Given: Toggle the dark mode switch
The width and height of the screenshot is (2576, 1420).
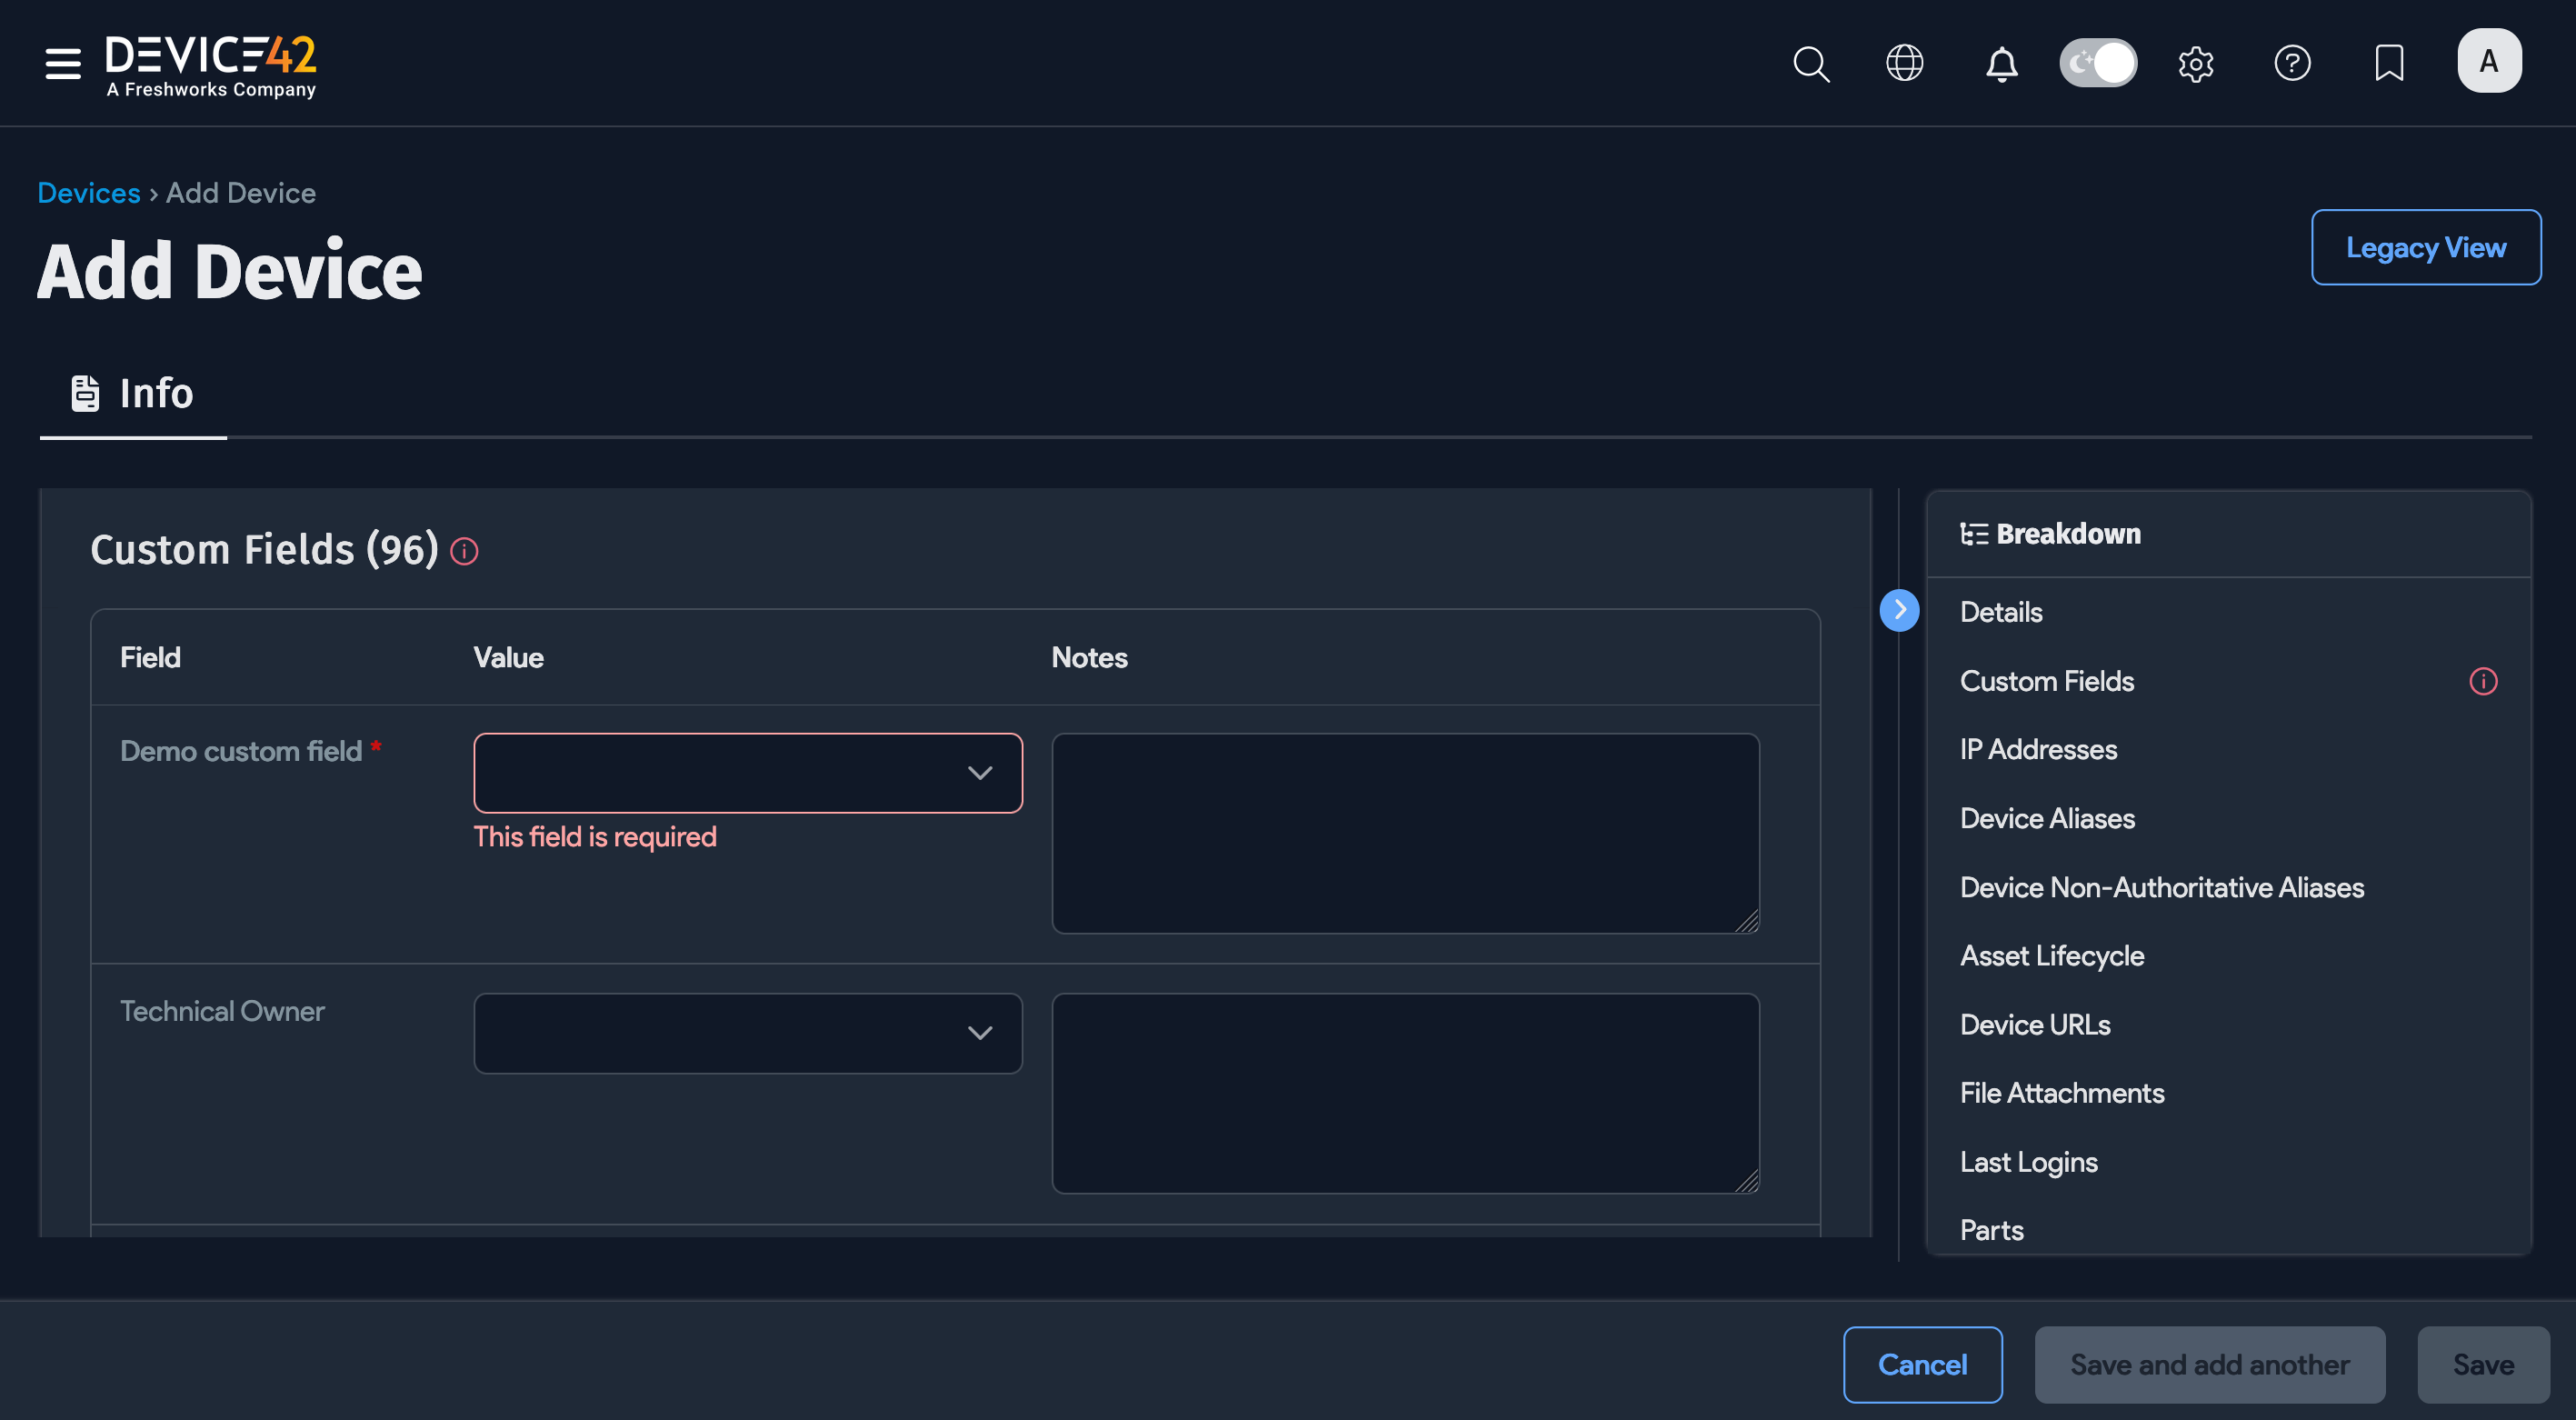Looking at the screenshot, I should [2098, 63].
